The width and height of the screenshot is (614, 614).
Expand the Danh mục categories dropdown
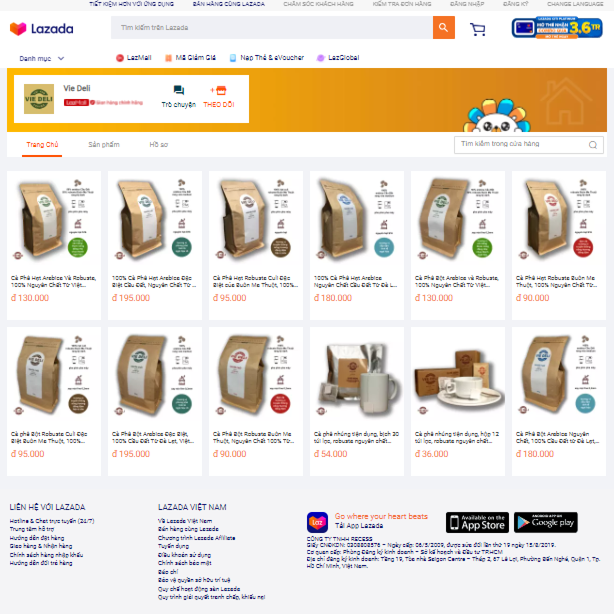[42, 58]
